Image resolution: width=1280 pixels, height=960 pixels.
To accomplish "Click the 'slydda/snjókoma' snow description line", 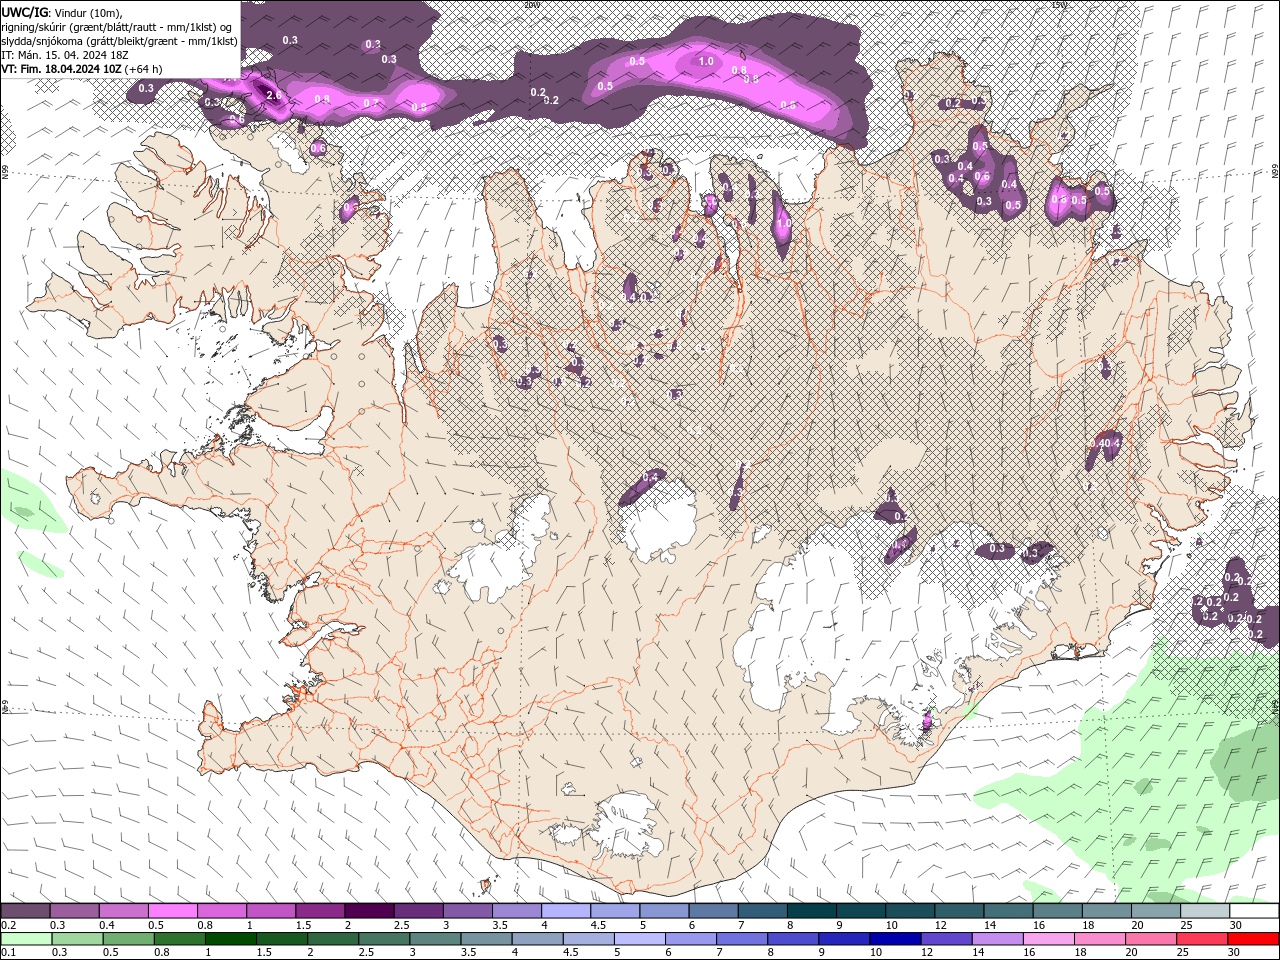I will [120, 41].
